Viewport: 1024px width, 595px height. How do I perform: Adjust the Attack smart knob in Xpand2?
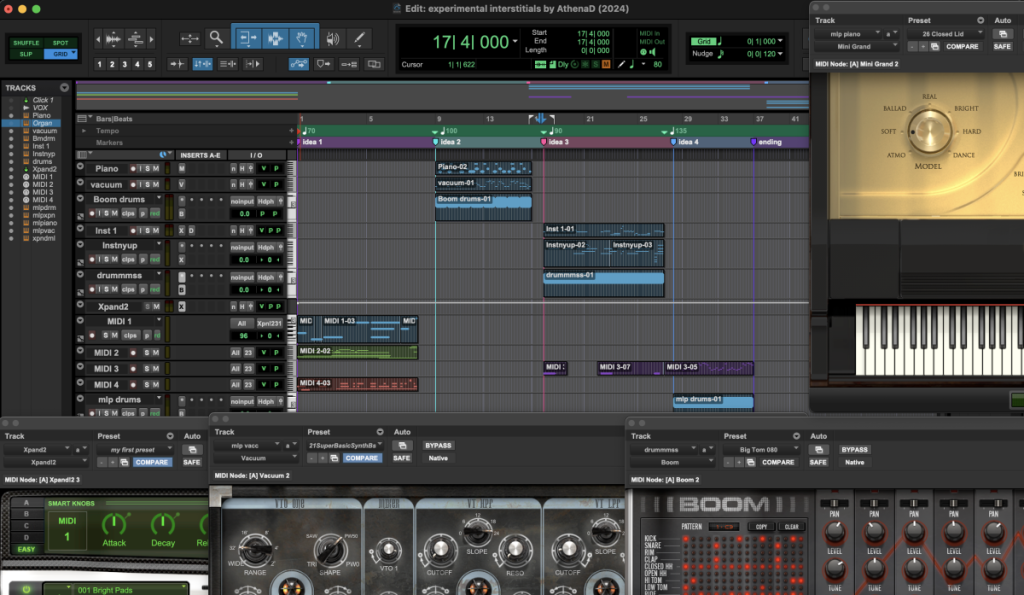[x=115, y=524]
